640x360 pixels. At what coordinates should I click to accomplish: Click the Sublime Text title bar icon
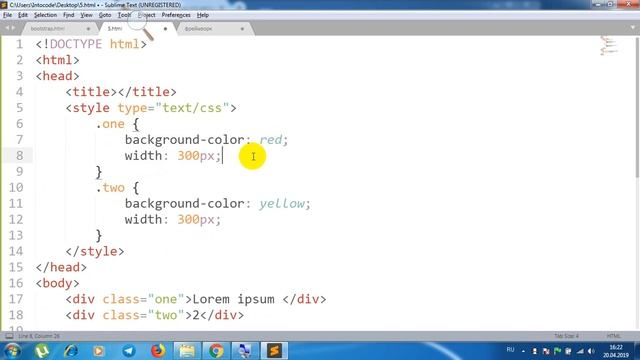click(x=4, y=5)
